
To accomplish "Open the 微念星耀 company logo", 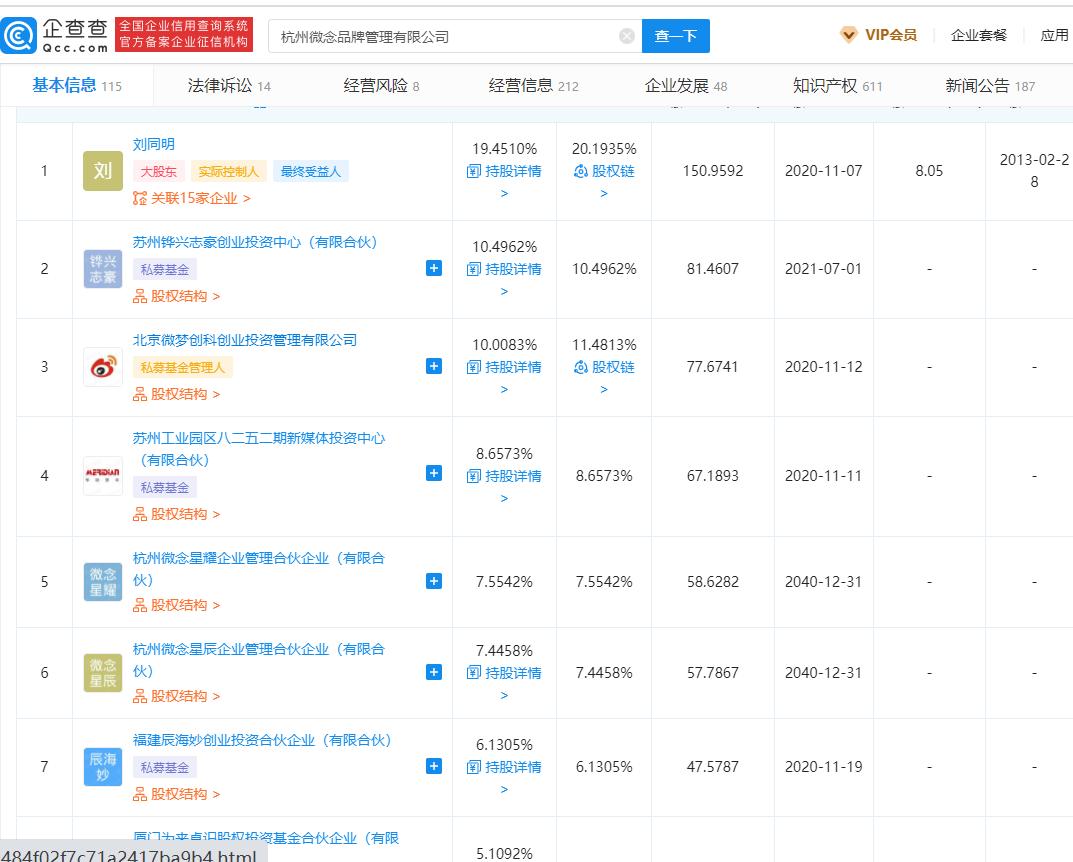I will [x=103, y=582].
